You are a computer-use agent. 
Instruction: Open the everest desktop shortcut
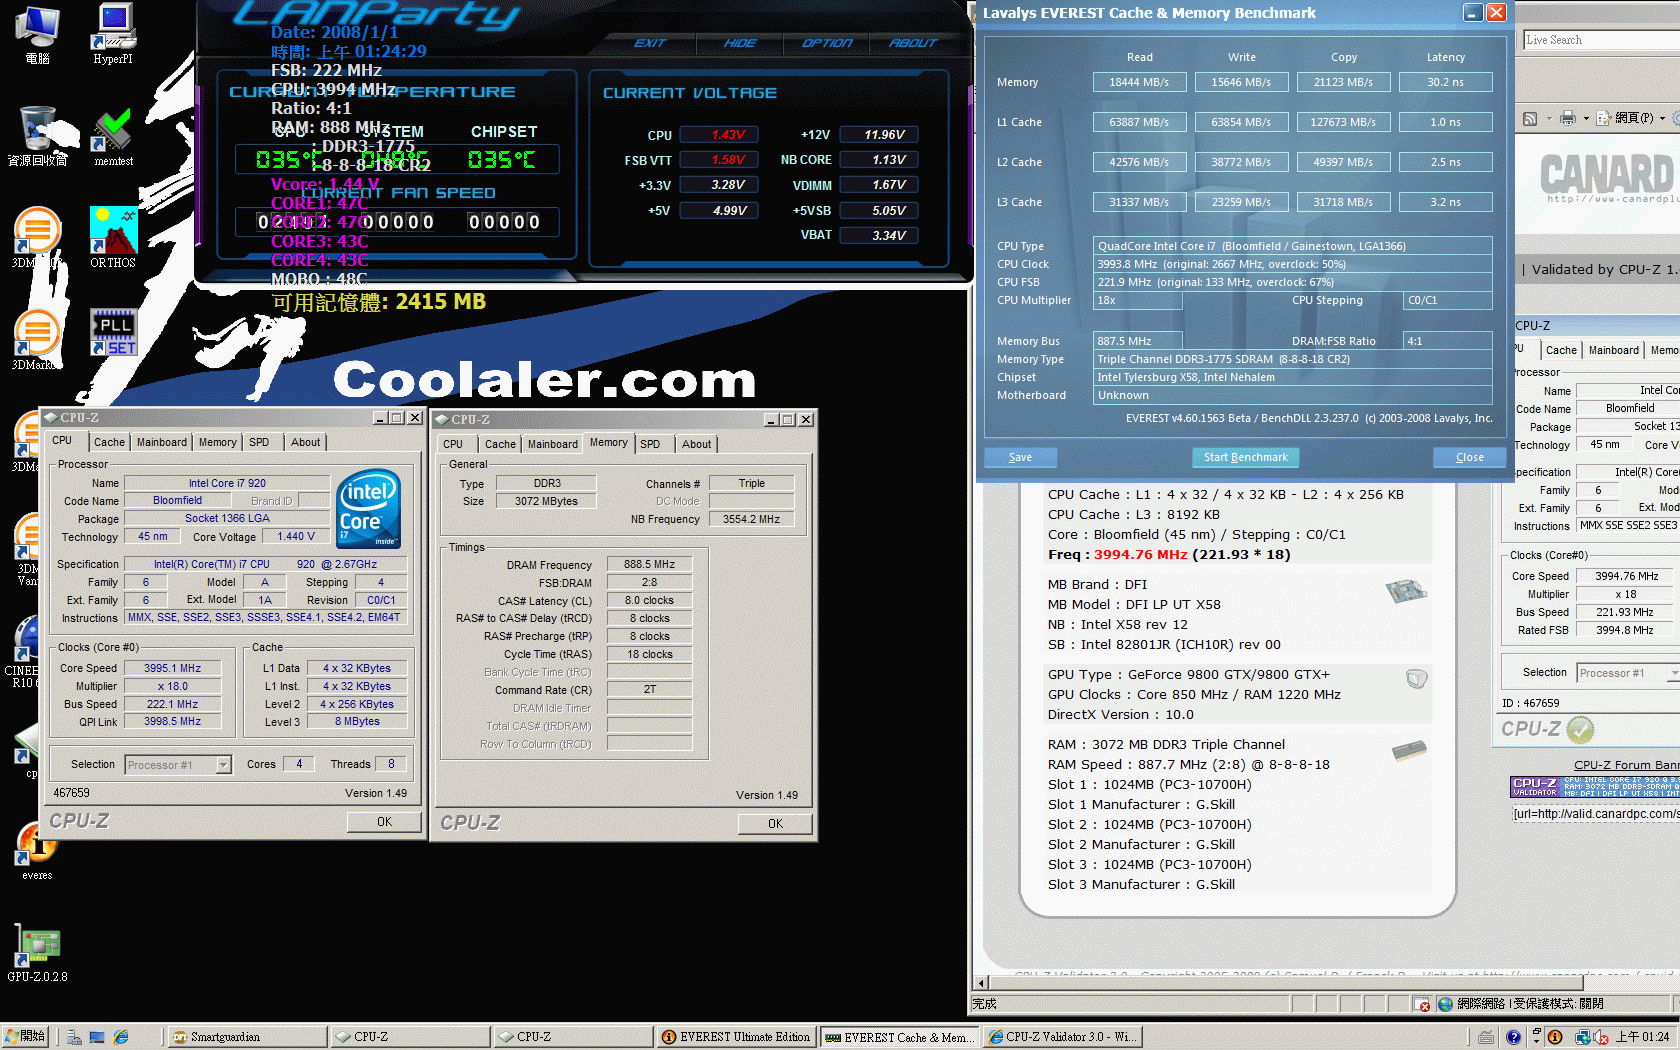pyautogui.click(x=37, y=851)
